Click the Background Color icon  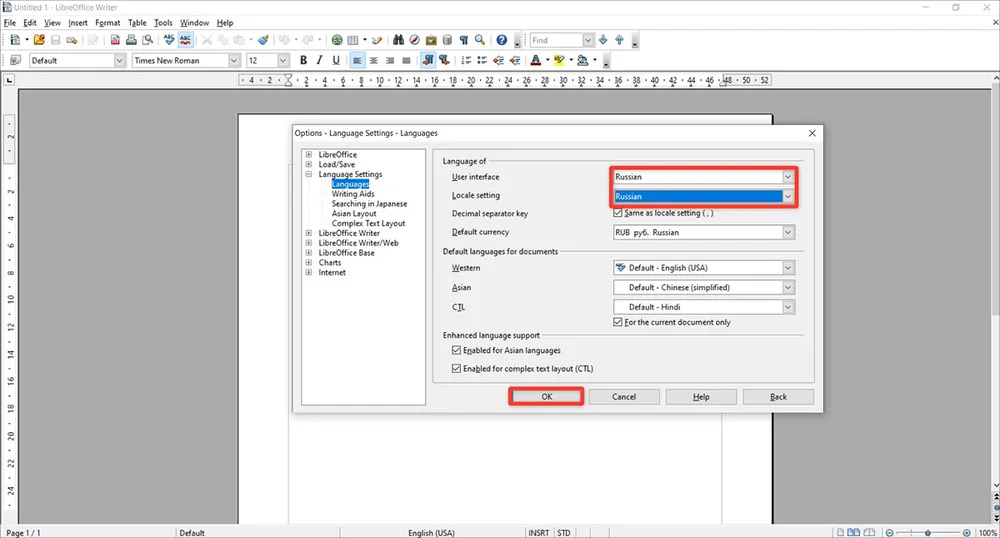[x=582, y=61]
